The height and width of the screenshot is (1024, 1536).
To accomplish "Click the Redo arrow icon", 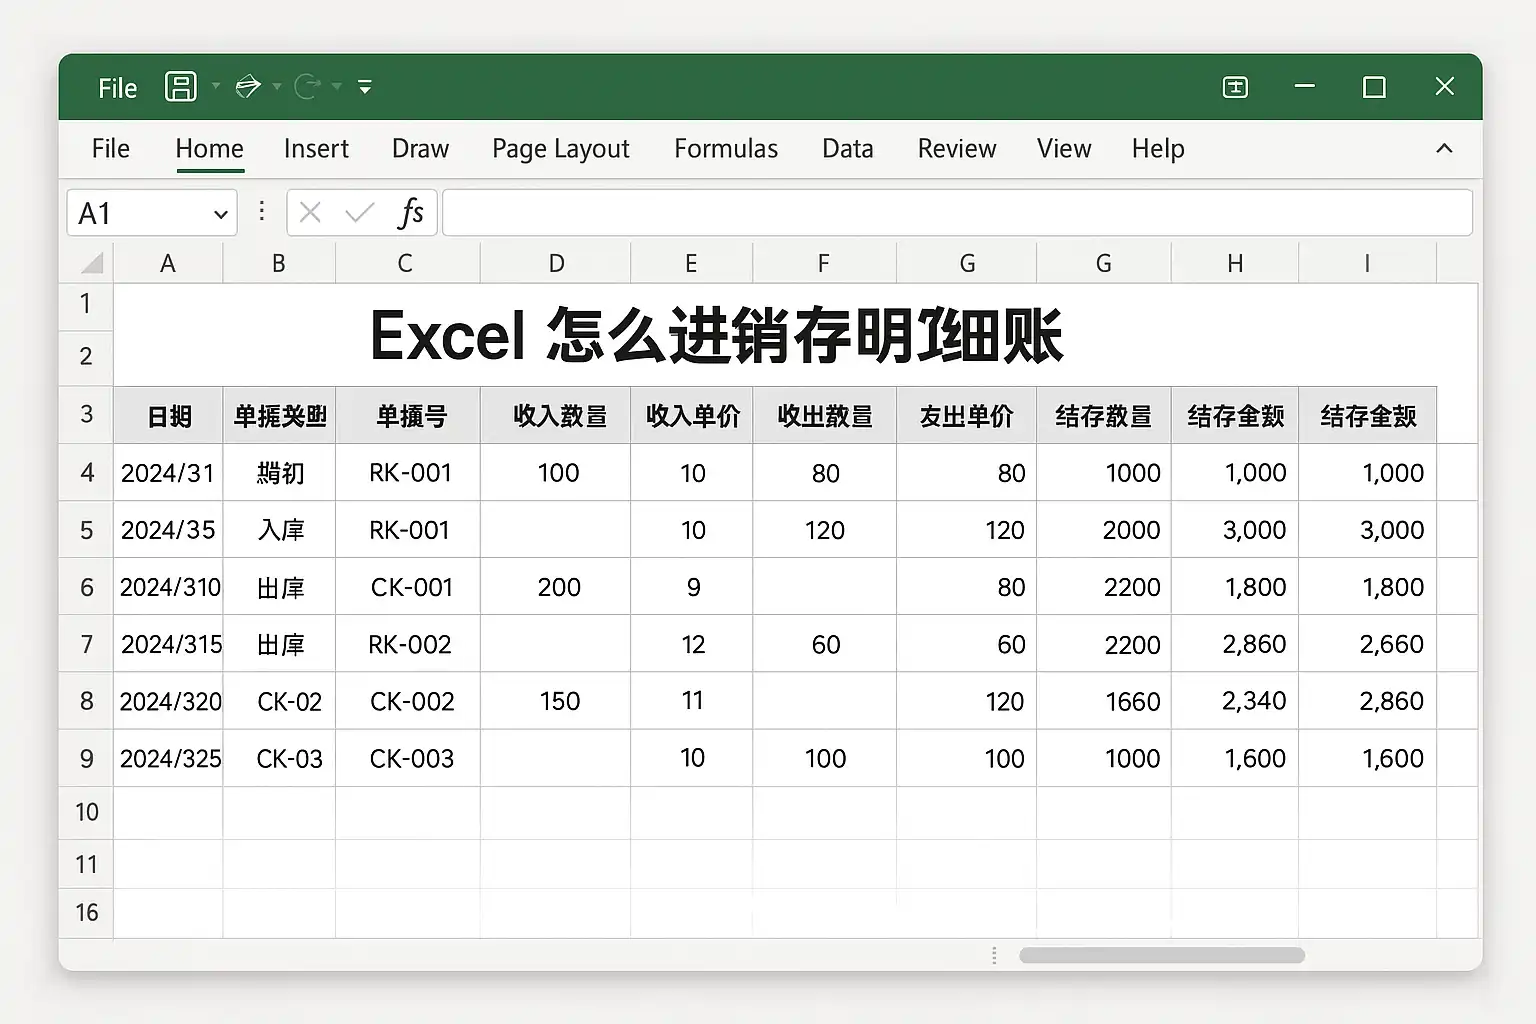I will [x=308, y=87].
